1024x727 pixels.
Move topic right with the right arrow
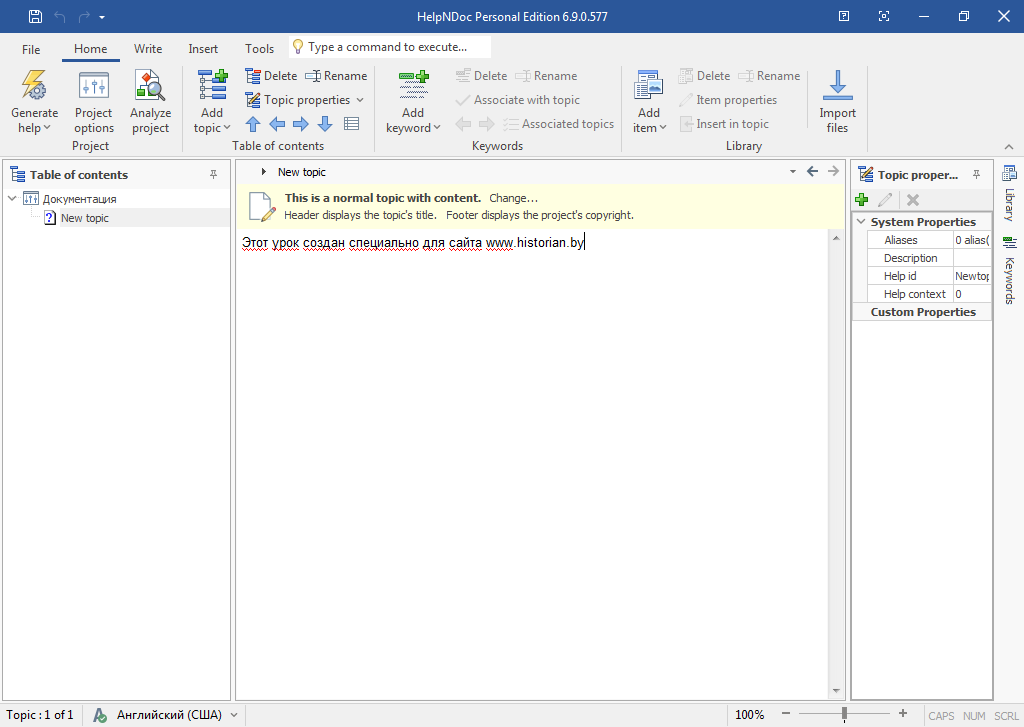point(300,123)
